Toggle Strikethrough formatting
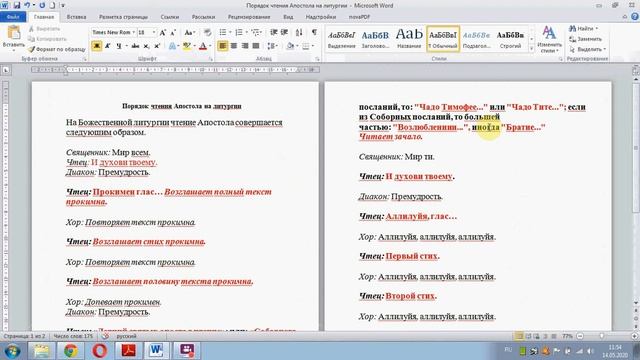The width and height of the screenshot is (640, 360). [x=135, y=46]
